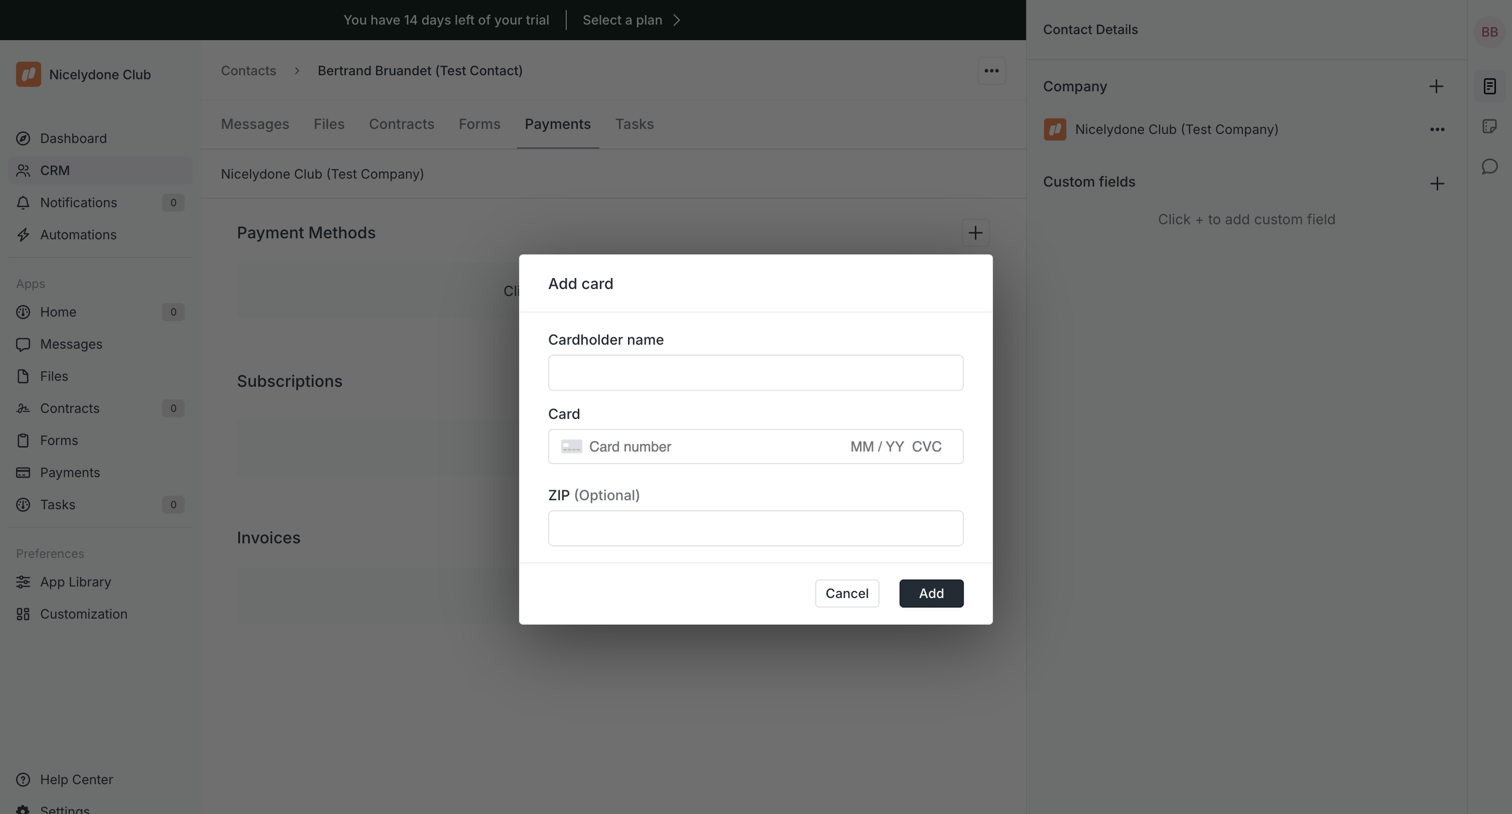Screen dimensions: 1512x814
Task: Switch to the Forms tab
Action: tap(479, 124)
